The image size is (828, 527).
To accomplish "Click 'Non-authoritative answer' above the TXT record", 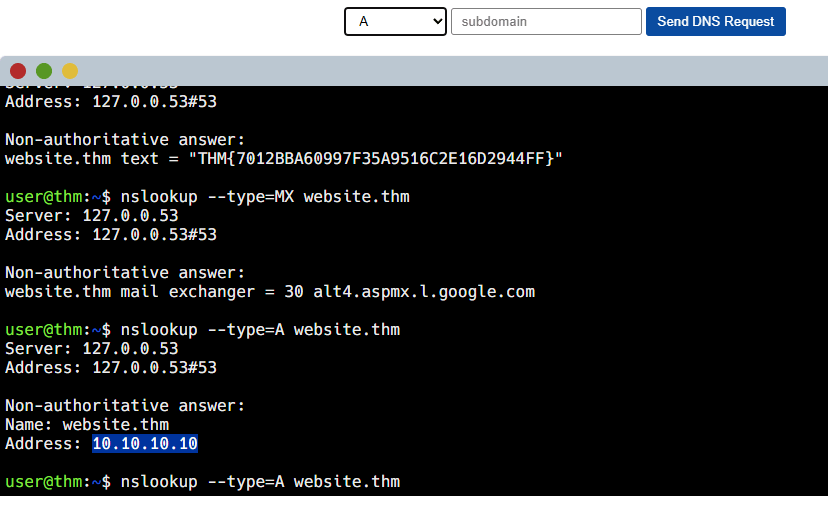I will pyautogui.click(x=125, y=140).
